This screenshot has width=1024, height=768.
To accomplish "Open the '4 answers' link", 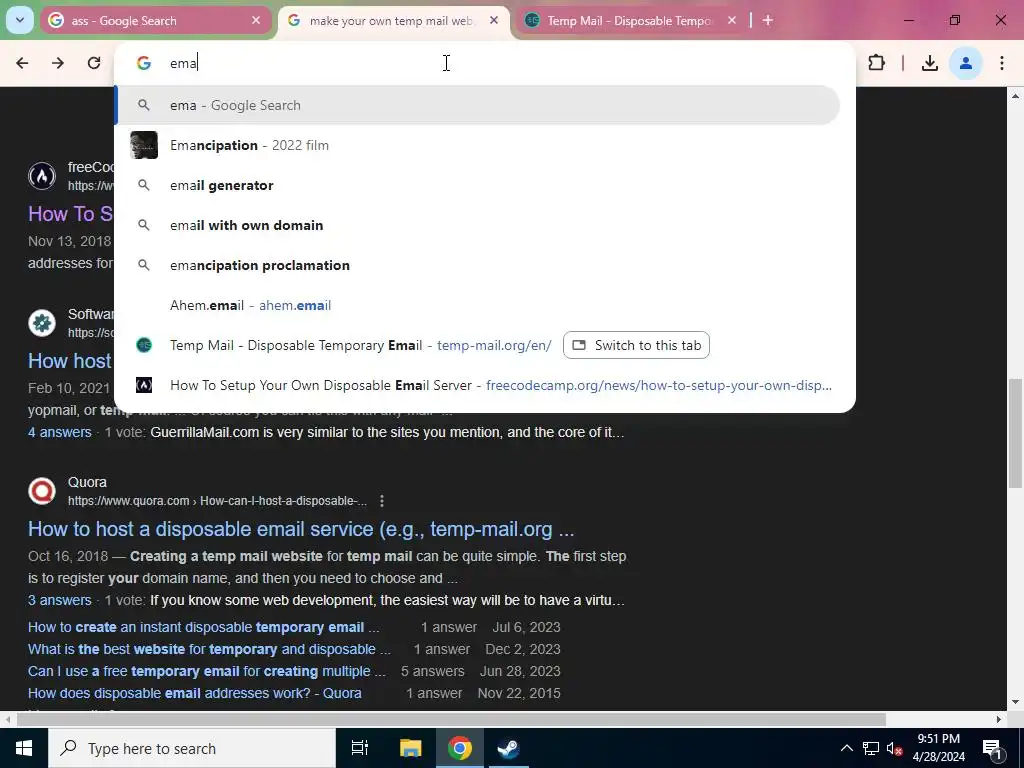I will pos(59,432).
